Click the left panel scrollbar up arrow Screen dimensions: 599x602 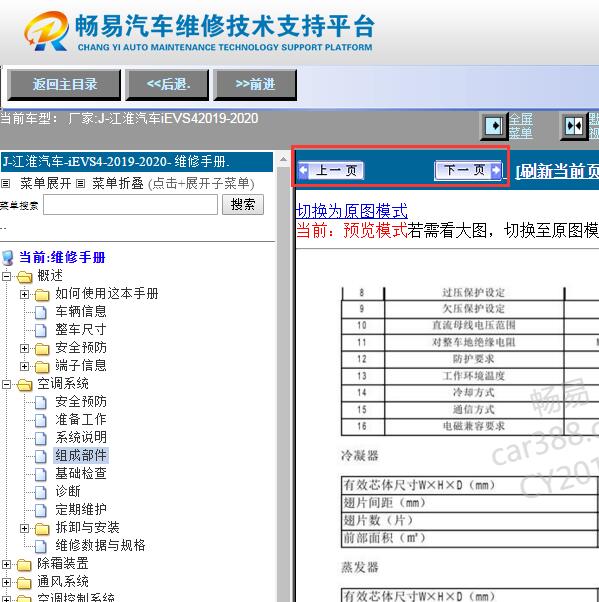tap(283, 159)
